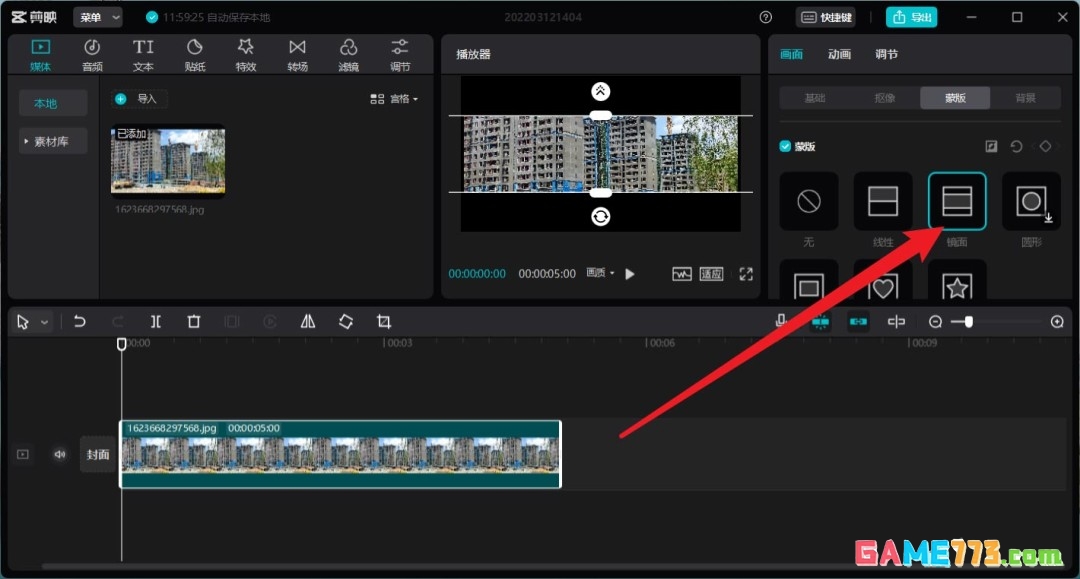Click the undo icon above the timeline
The width and height of the screenshot is (1080, 579).
80,321
